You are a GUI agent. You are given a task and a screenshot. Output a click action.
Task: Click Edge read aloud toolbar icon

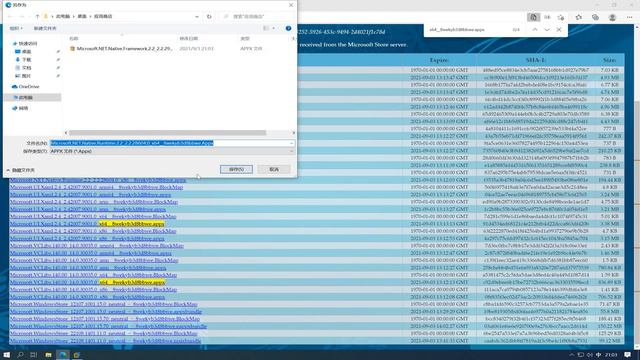[x=547, y=17]
